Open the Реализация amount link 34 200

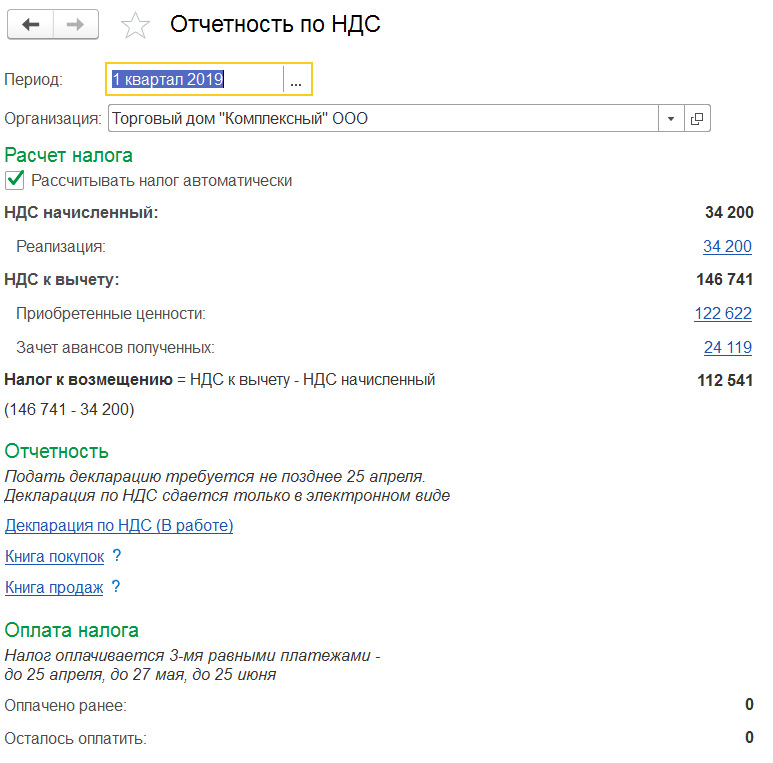tap(727, 246)
